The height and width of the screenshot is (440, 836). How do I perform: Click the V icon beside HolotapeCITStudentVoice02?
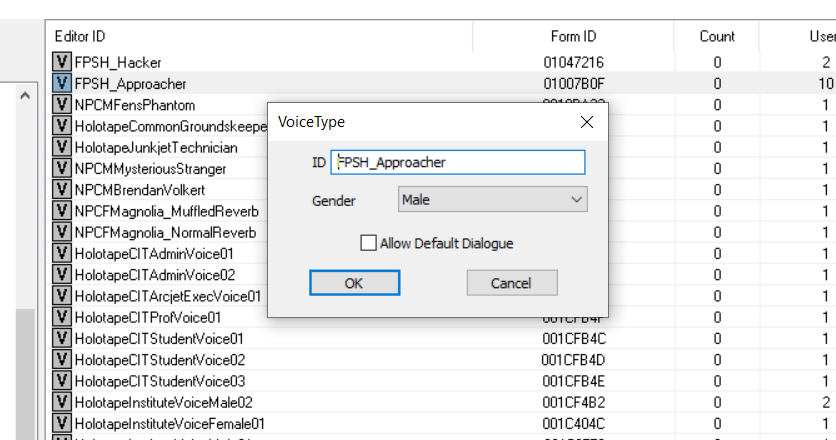pos(62,360)
